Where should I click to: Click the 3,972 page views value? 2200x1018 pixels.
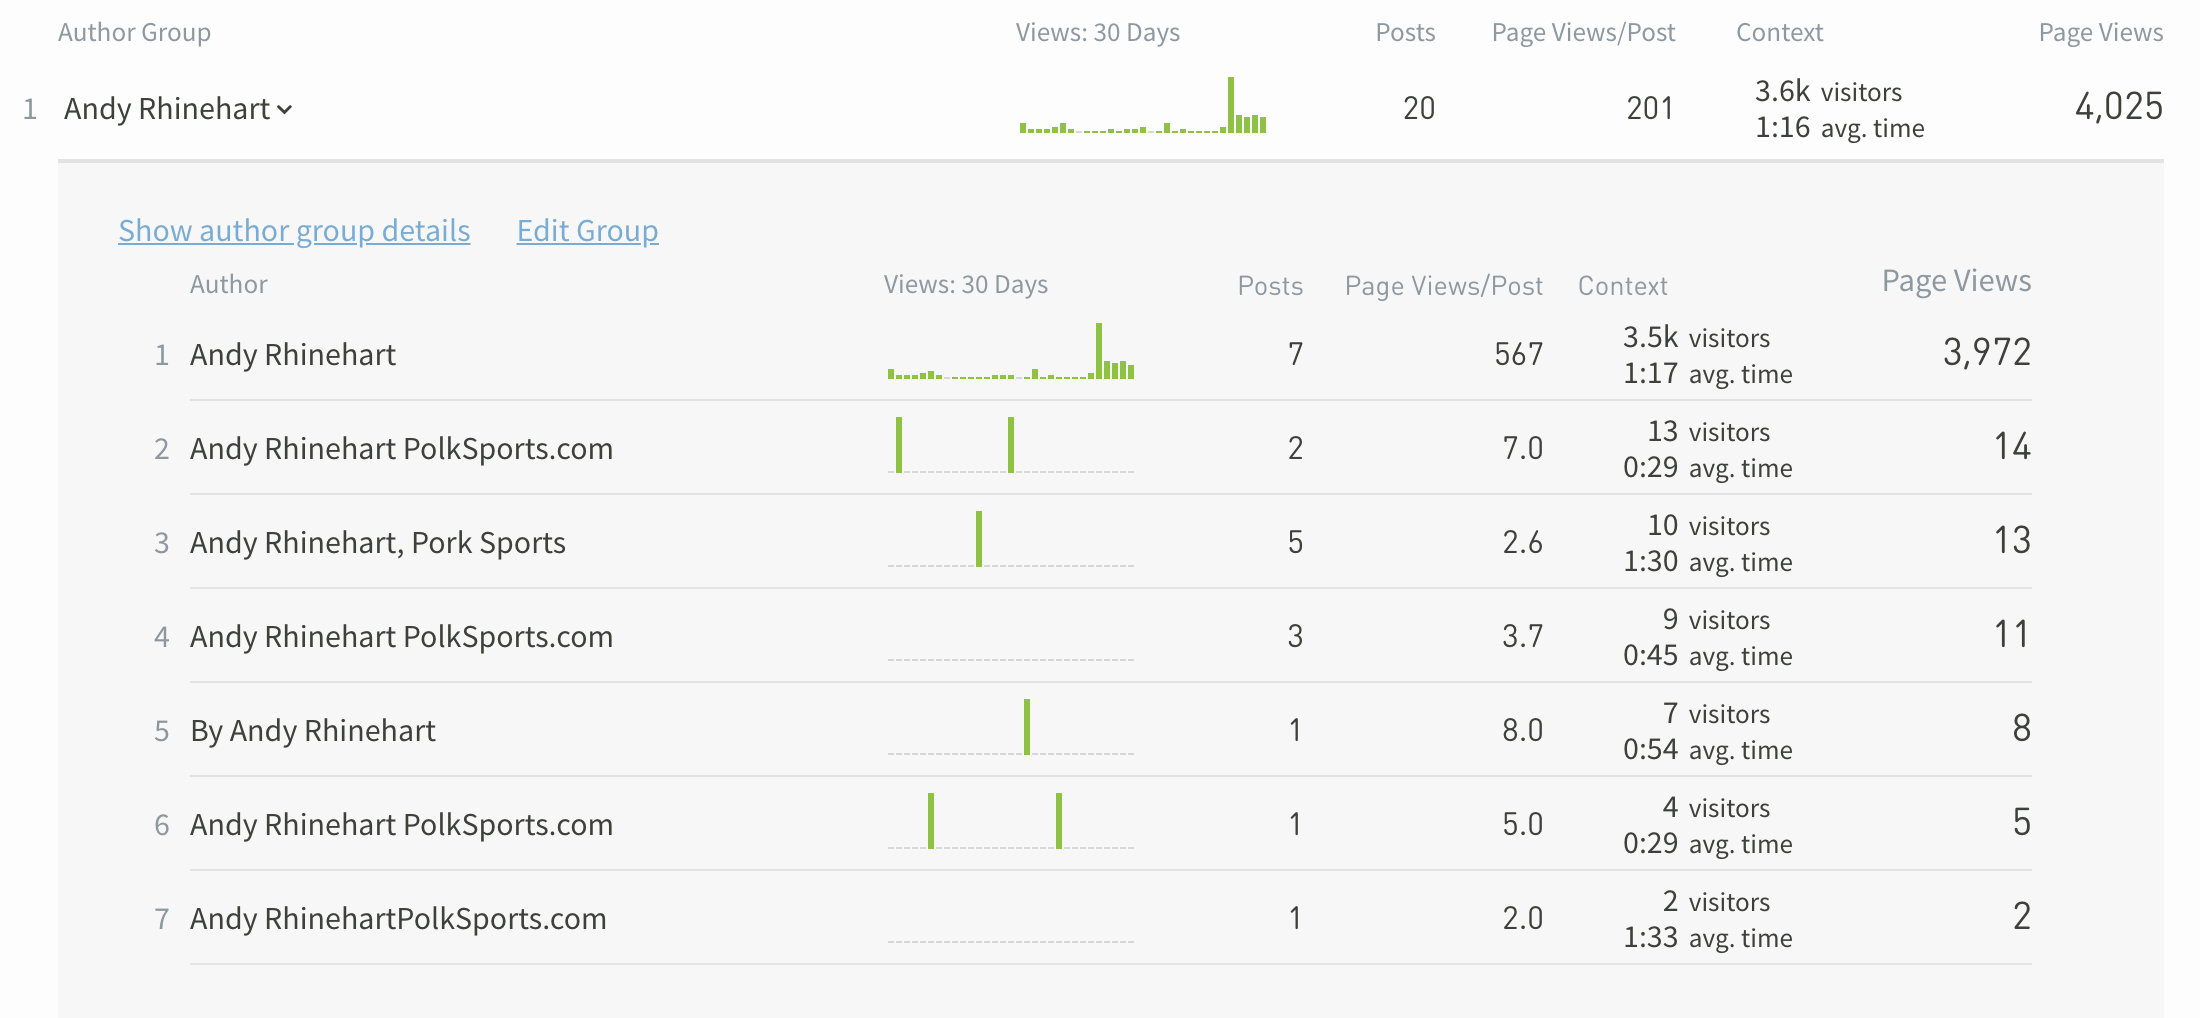1986,353
